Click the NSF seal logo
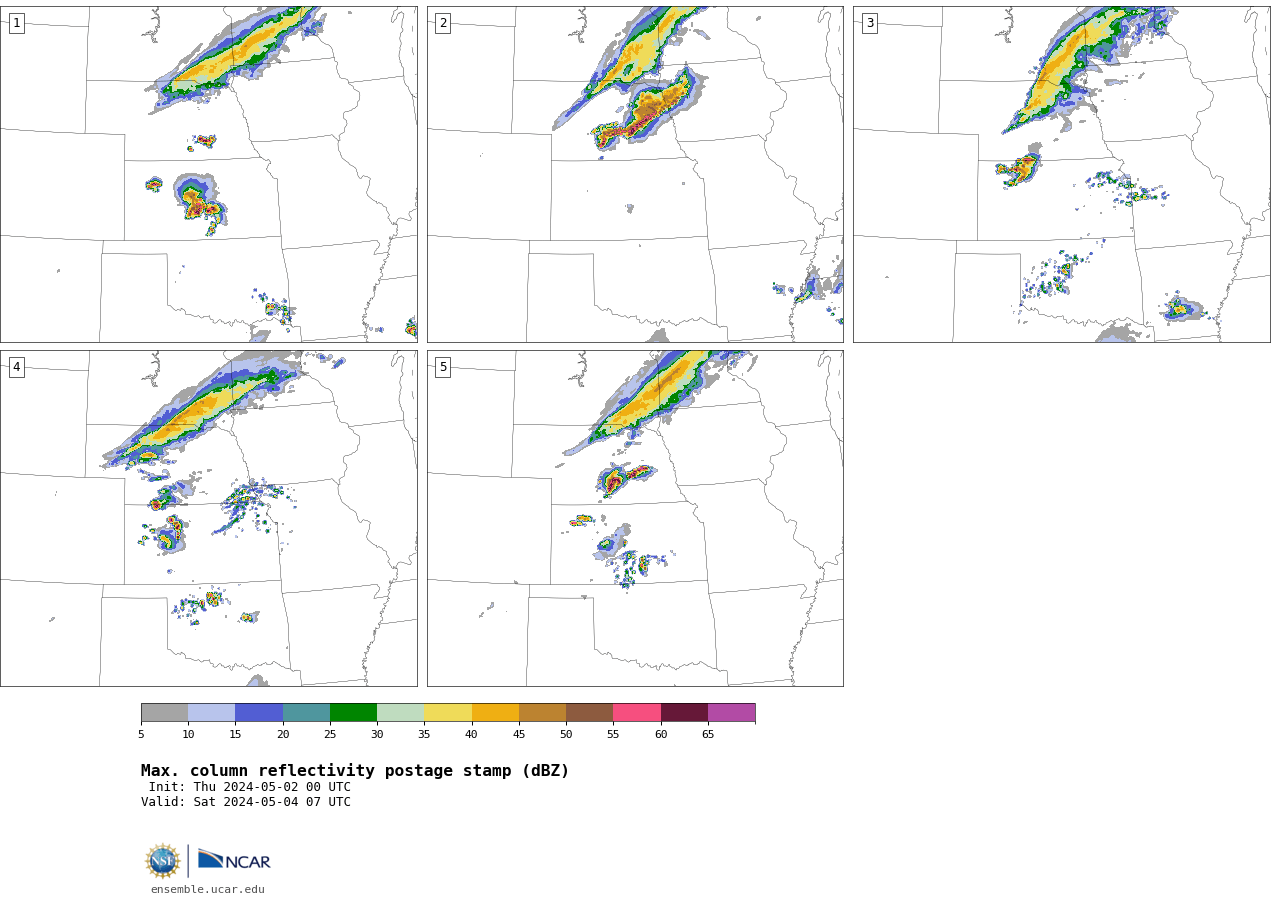 [163, 861]
